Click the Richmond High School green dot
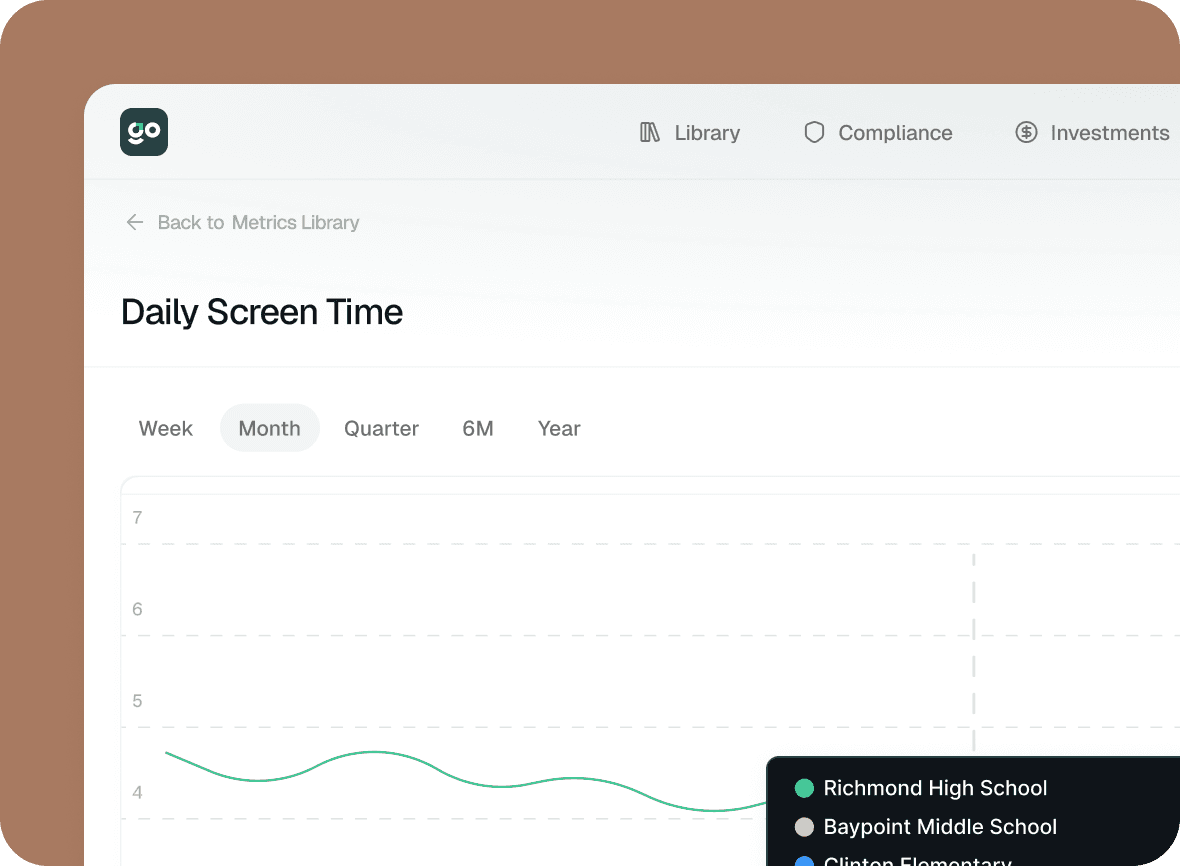Image resolution: width=1180 pixels, height=866 pixels. (x=804, y=788)
